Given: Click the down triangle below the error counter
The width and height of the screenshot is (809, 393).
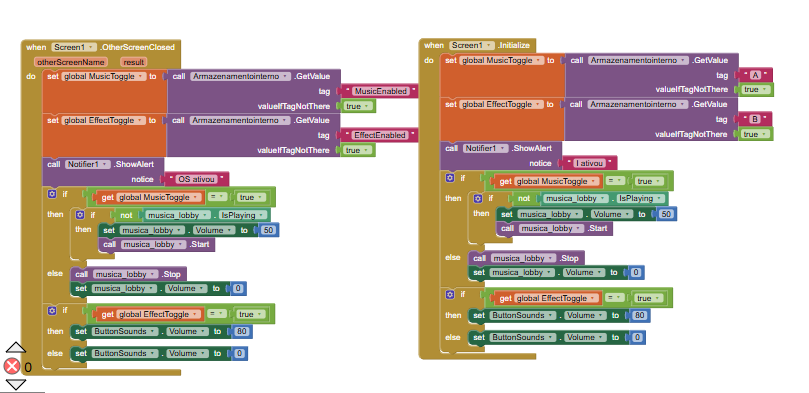Looking at the screenshot, I should pyautogui.click(x=15, y=384).
